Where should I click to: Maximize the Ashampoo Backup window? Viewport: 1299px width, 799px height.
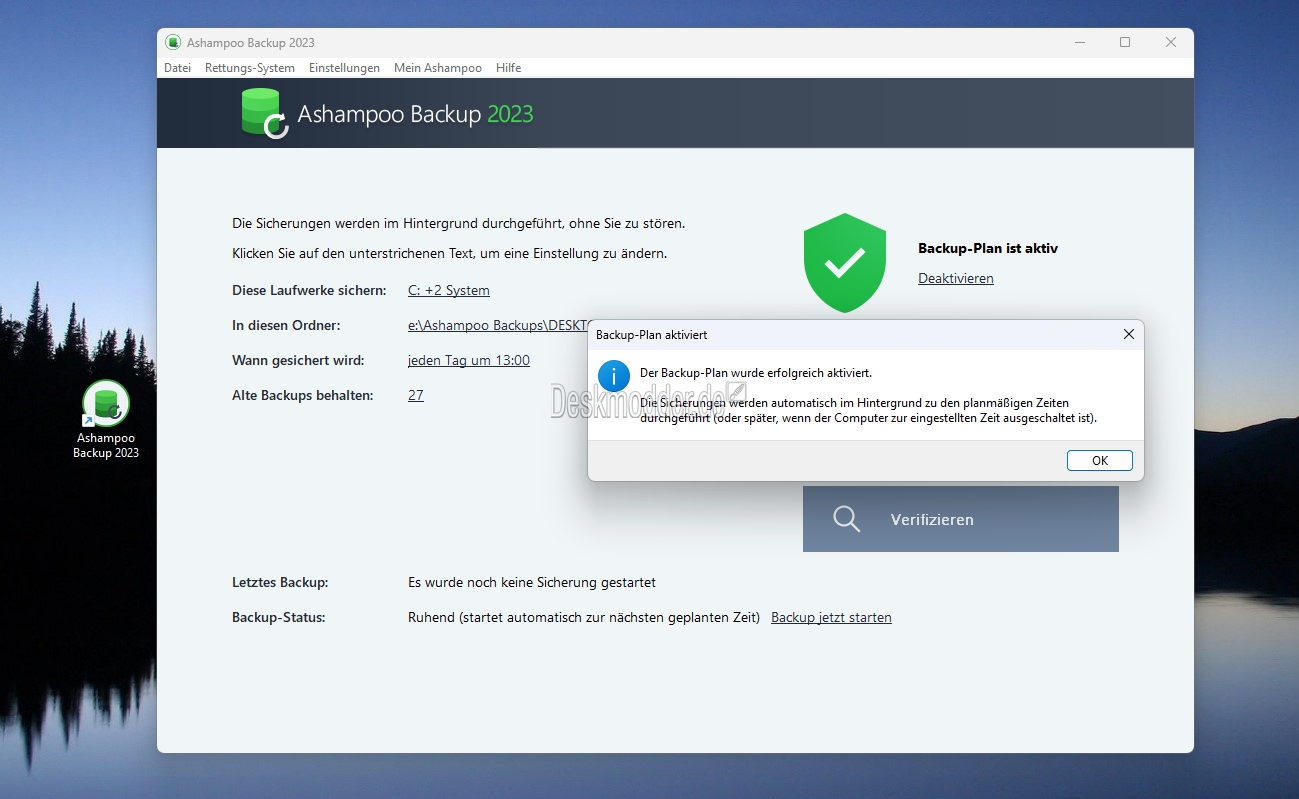point(1125,42)
